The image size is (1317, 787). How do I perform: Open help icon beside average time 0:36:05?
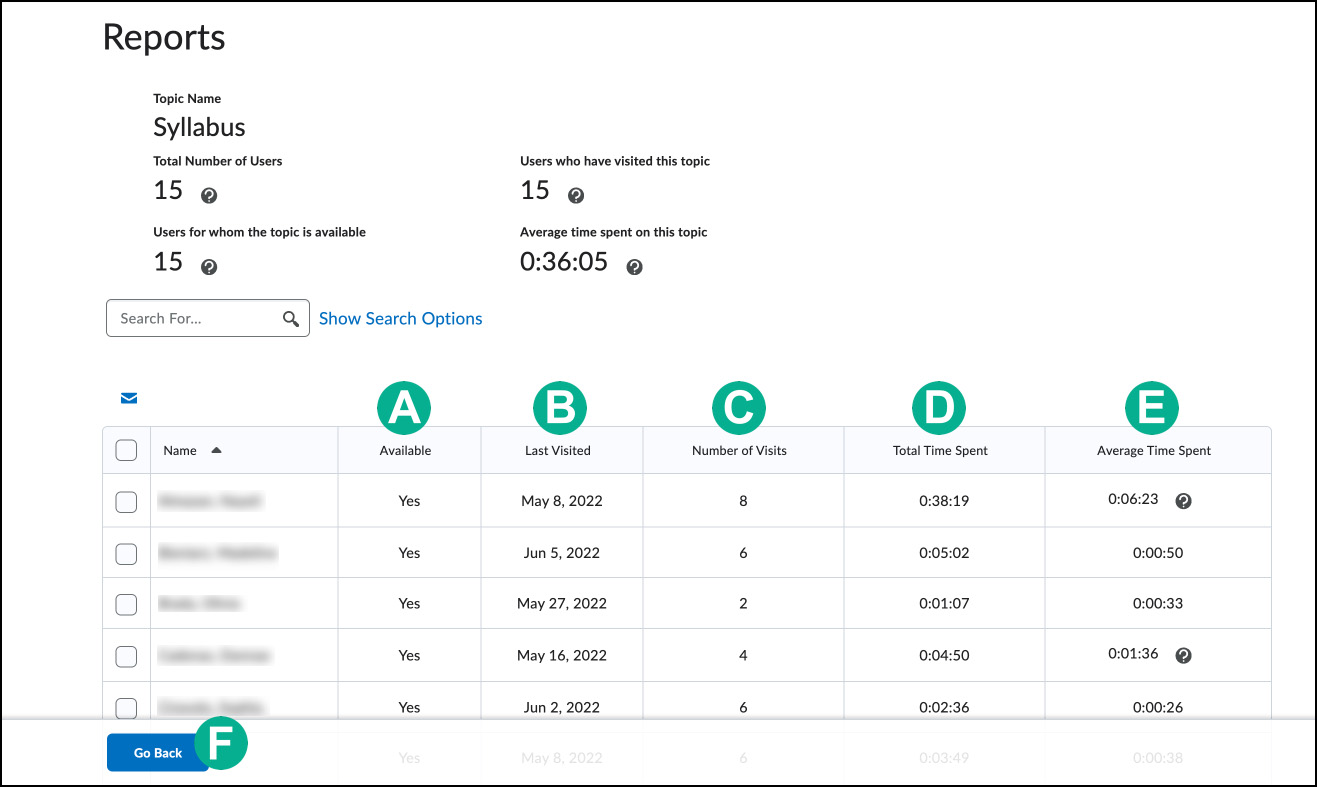pyautogui.click(x=634, y=267)
